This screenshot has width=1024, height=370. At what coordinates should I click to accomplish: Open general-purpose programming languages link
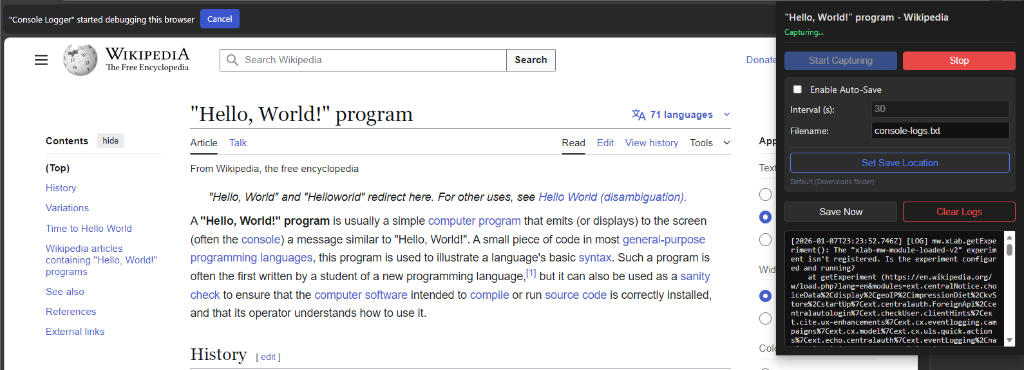pos(447,249)
